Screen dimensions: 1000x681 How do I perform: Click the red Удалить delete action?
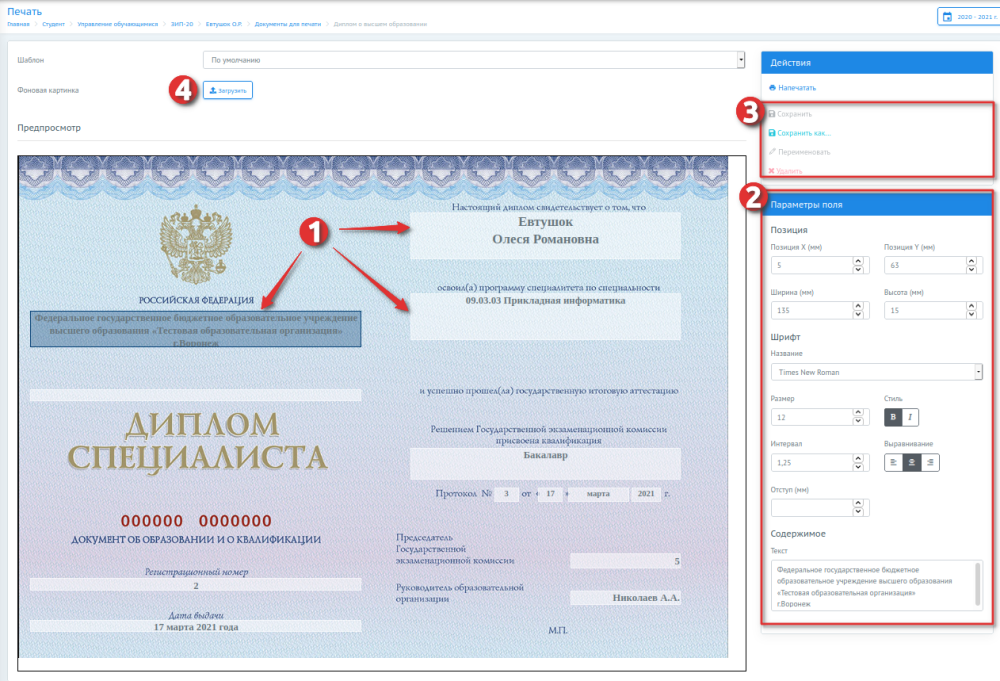click(785, 171)
